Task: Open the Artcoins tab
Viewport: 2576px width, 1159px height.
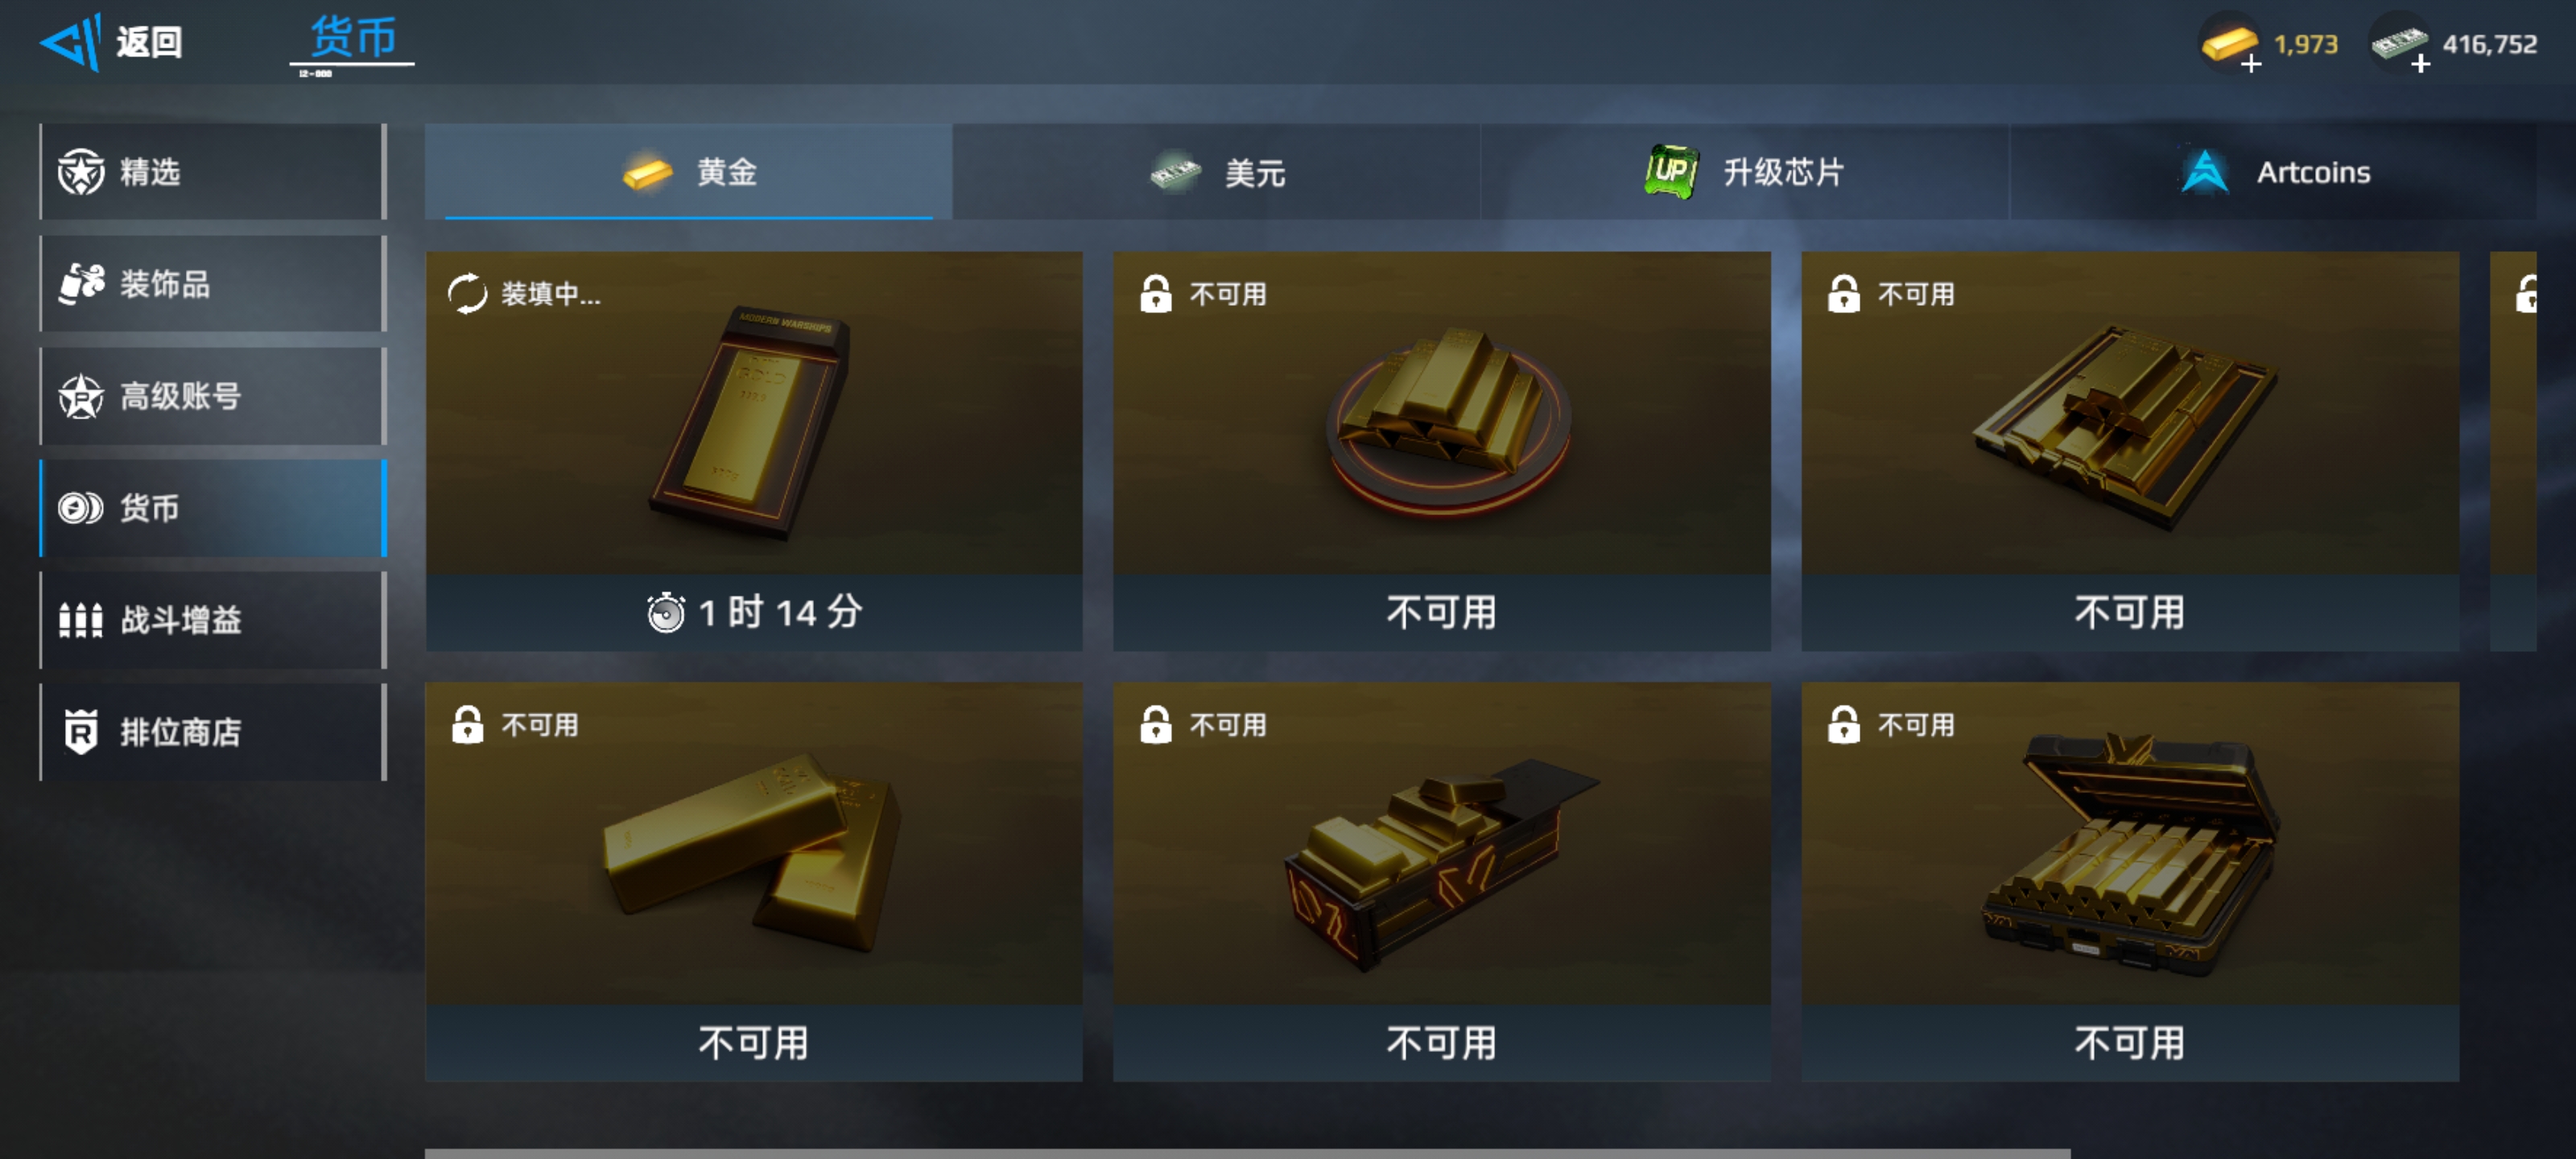Action: (x=2273, y=172)
